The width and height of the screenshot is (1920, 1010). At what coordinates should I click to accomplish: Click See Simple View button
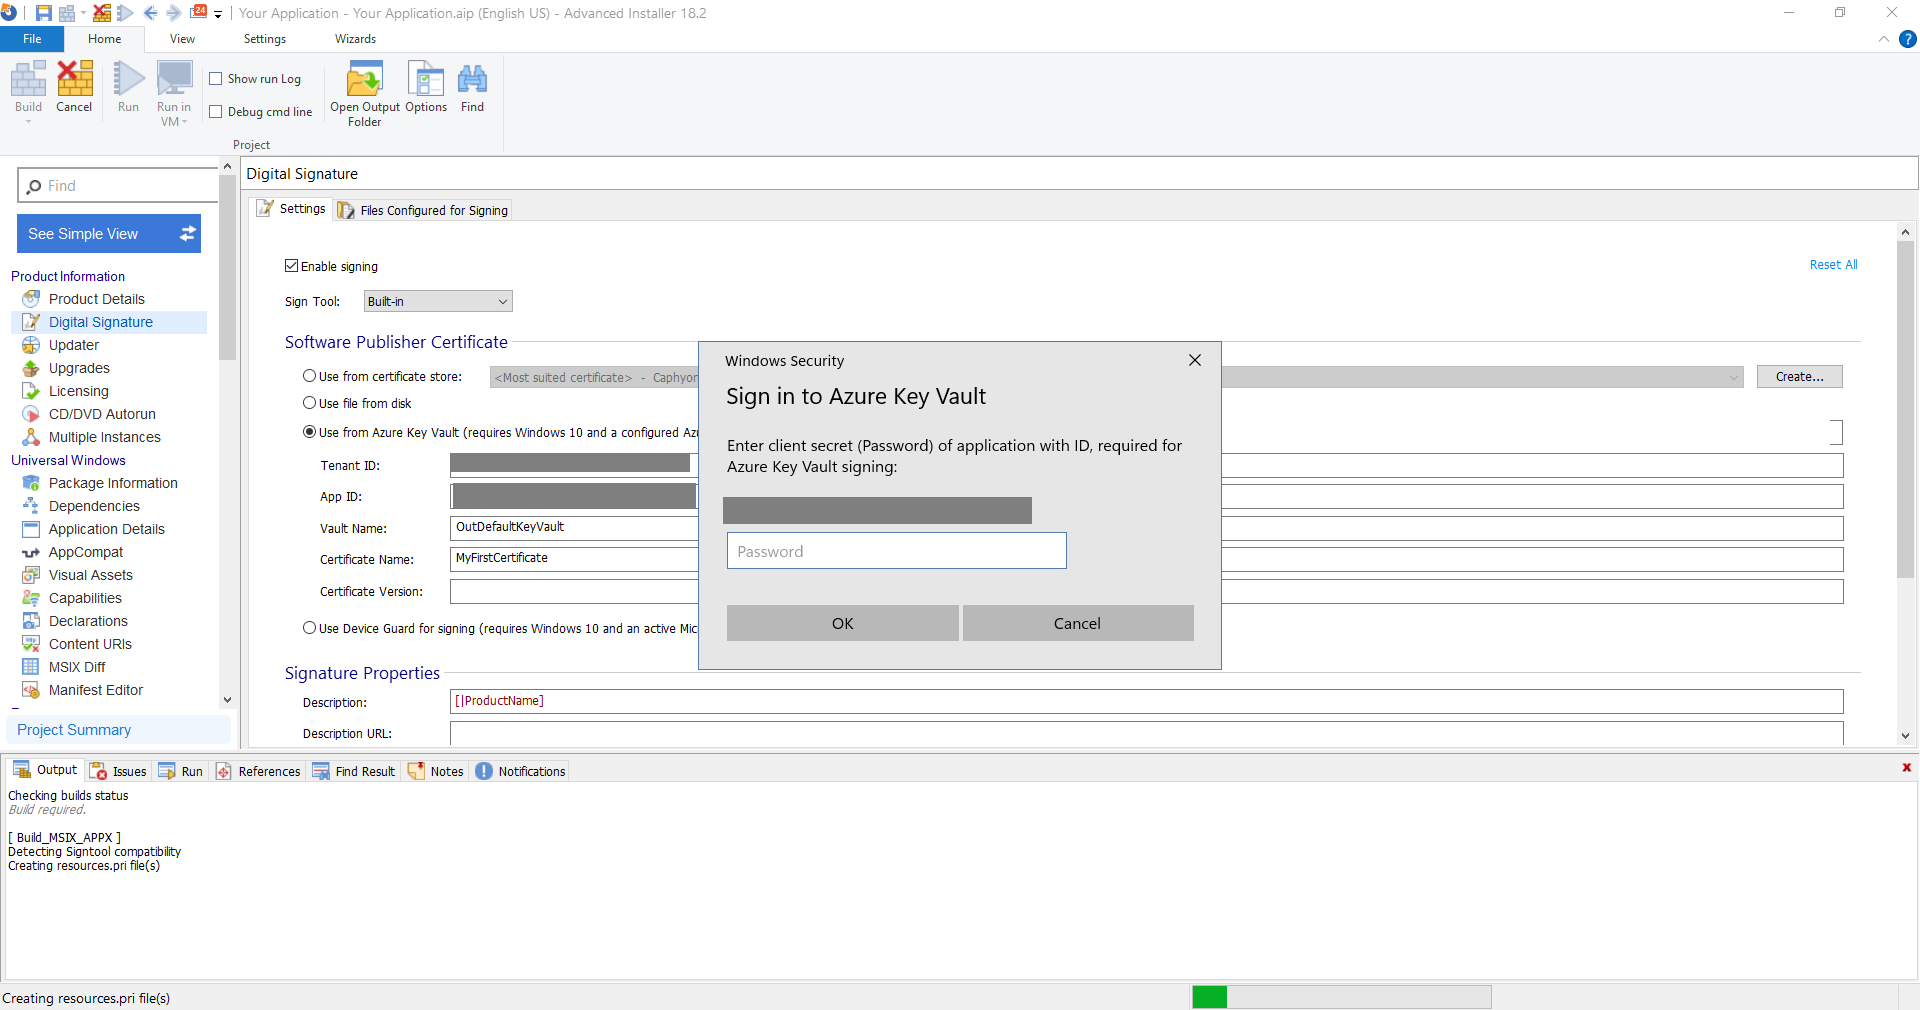[109, 234]
